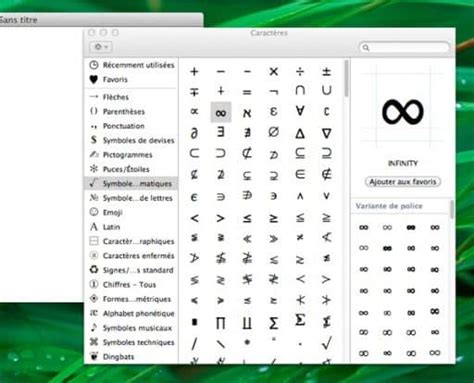
Task: Select the union ∪ character
Action: click(x=326, y=90)
